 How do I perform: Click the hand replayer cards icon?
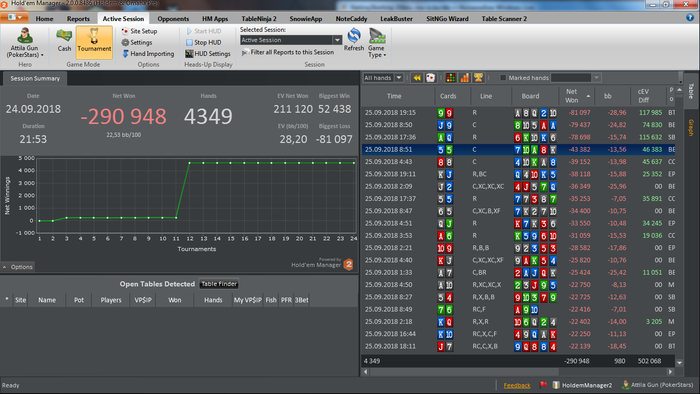coord(430,78)
